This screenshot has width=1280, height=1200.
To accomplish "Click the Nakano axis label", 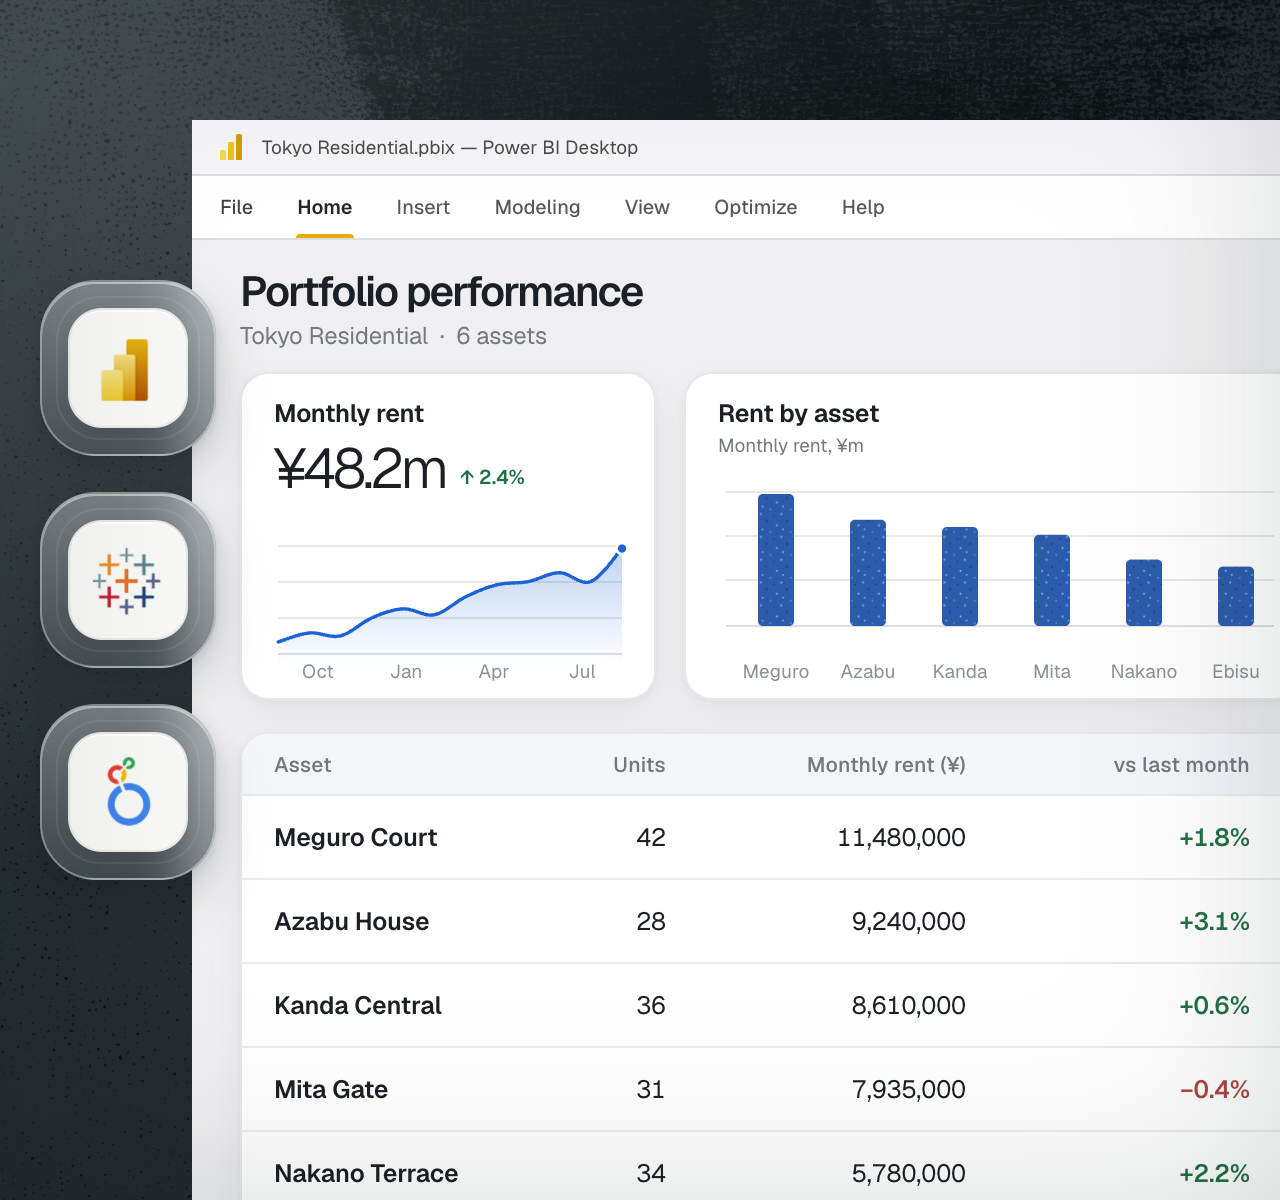I will pos(1144,672).
